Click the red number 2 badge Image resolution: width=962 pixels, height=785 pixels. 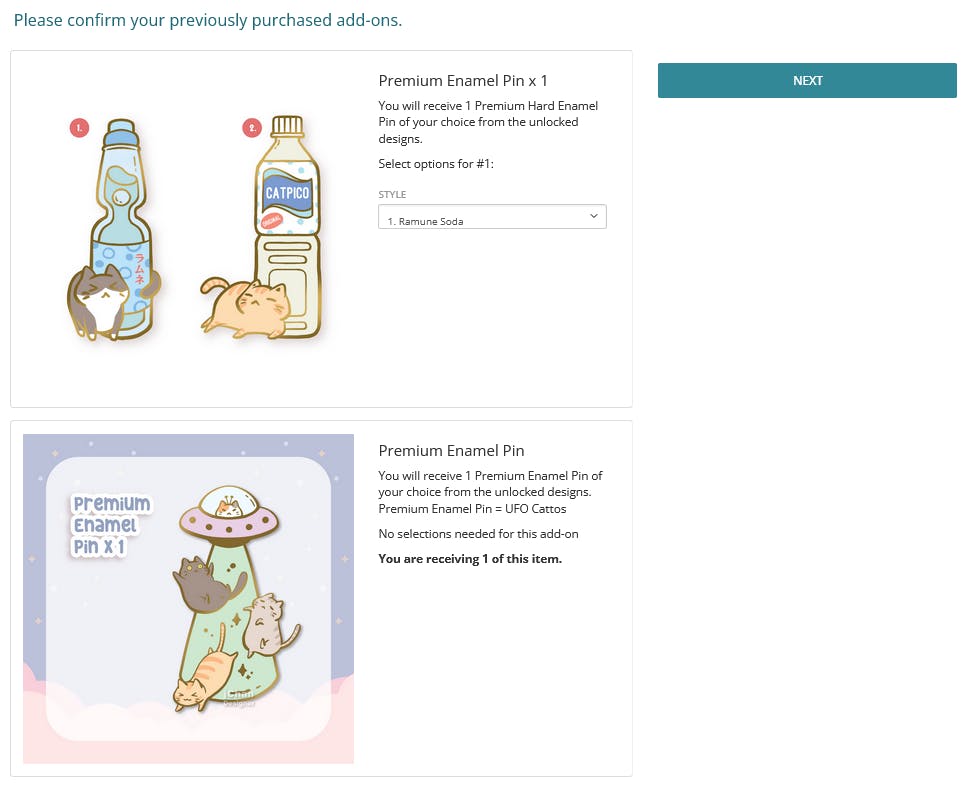[252, 128]
